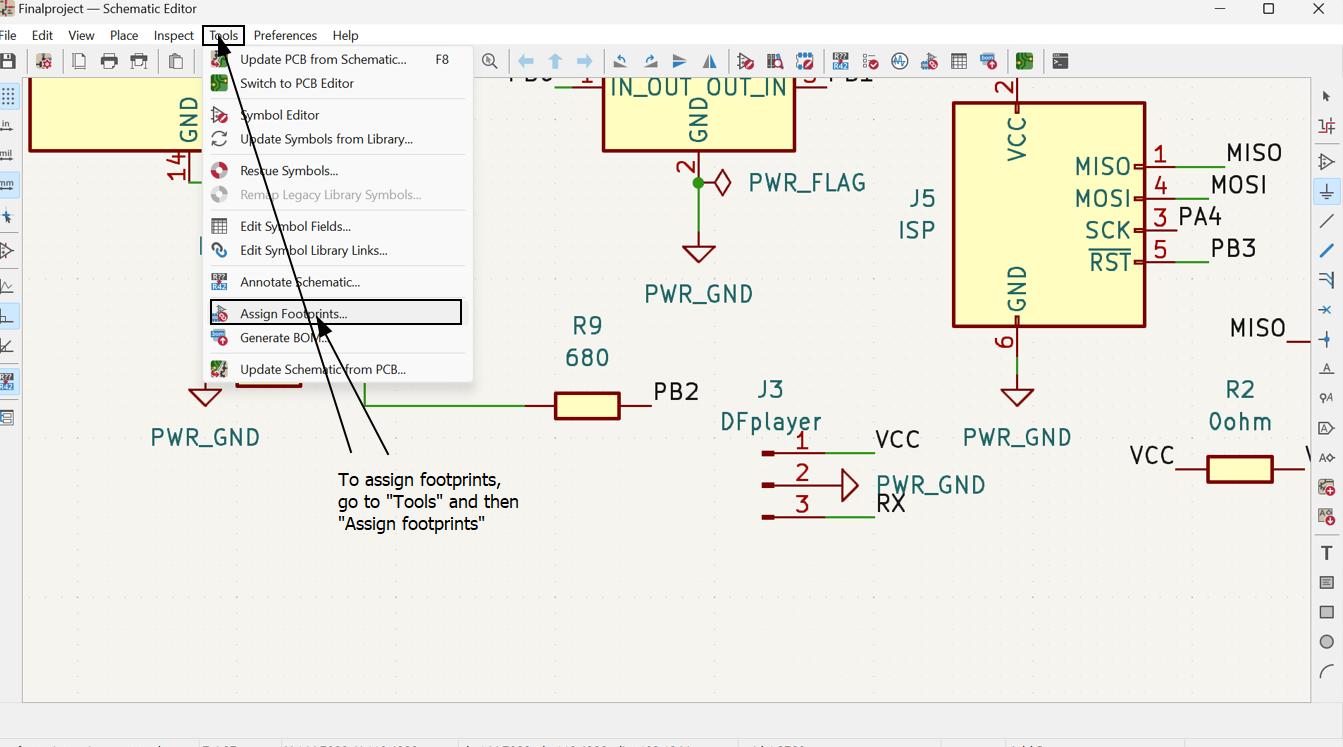
Task: Click the Rotate Clockwise icon
Action: 650,61
